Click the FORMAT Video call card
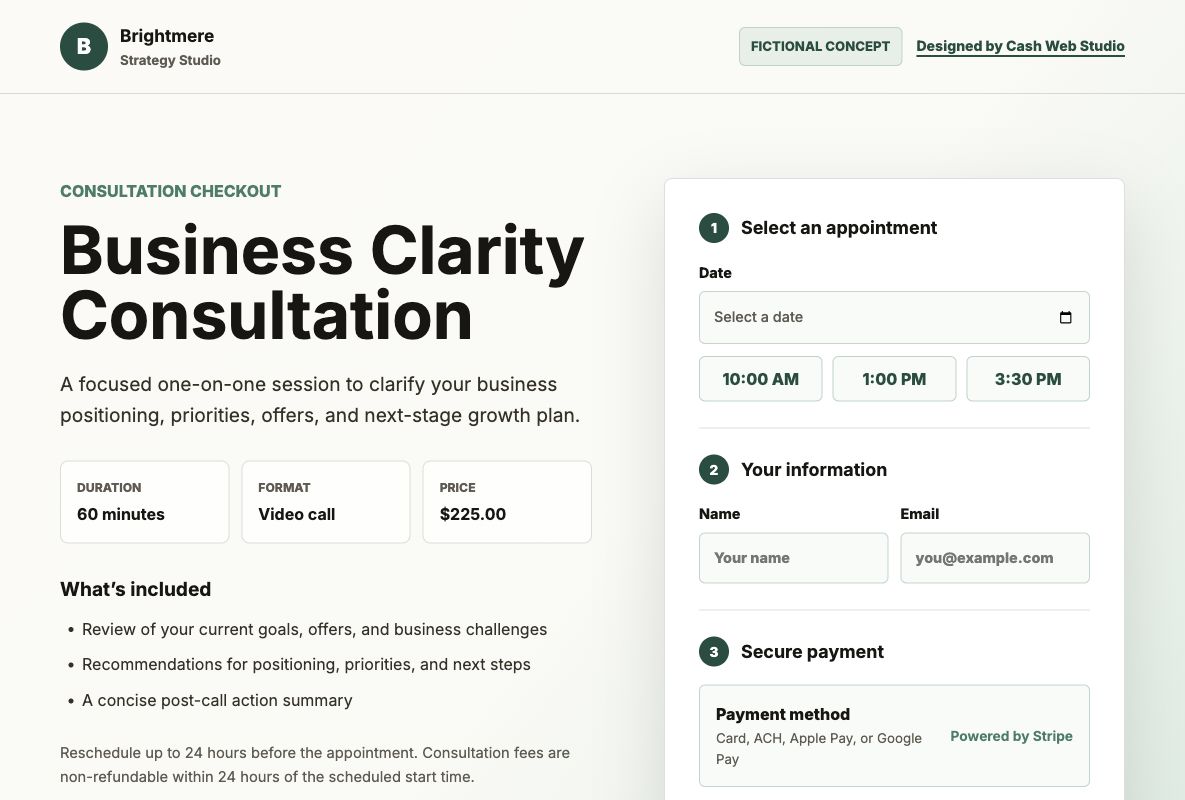Image resolution: width=1185 pixels, height=800 pixels. (x=326, y=502)
